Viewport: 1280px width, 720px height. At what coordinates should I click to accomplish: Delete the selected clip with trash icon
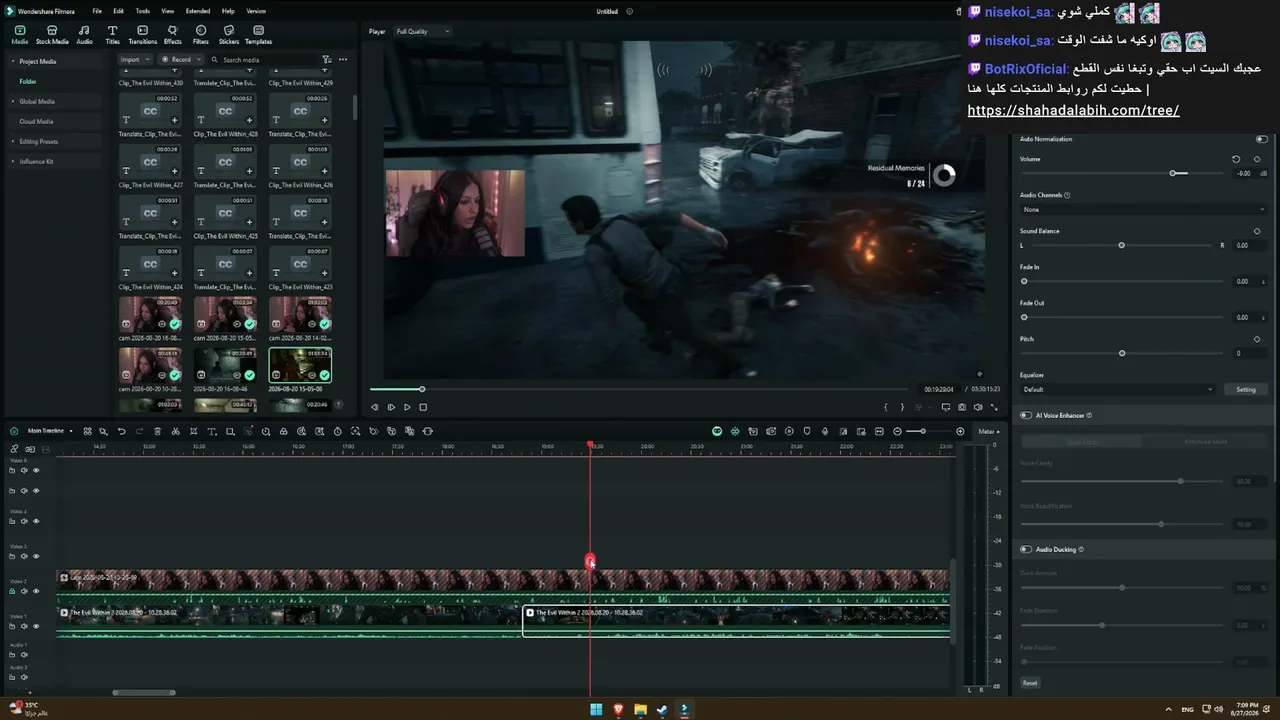click(158, 431)
